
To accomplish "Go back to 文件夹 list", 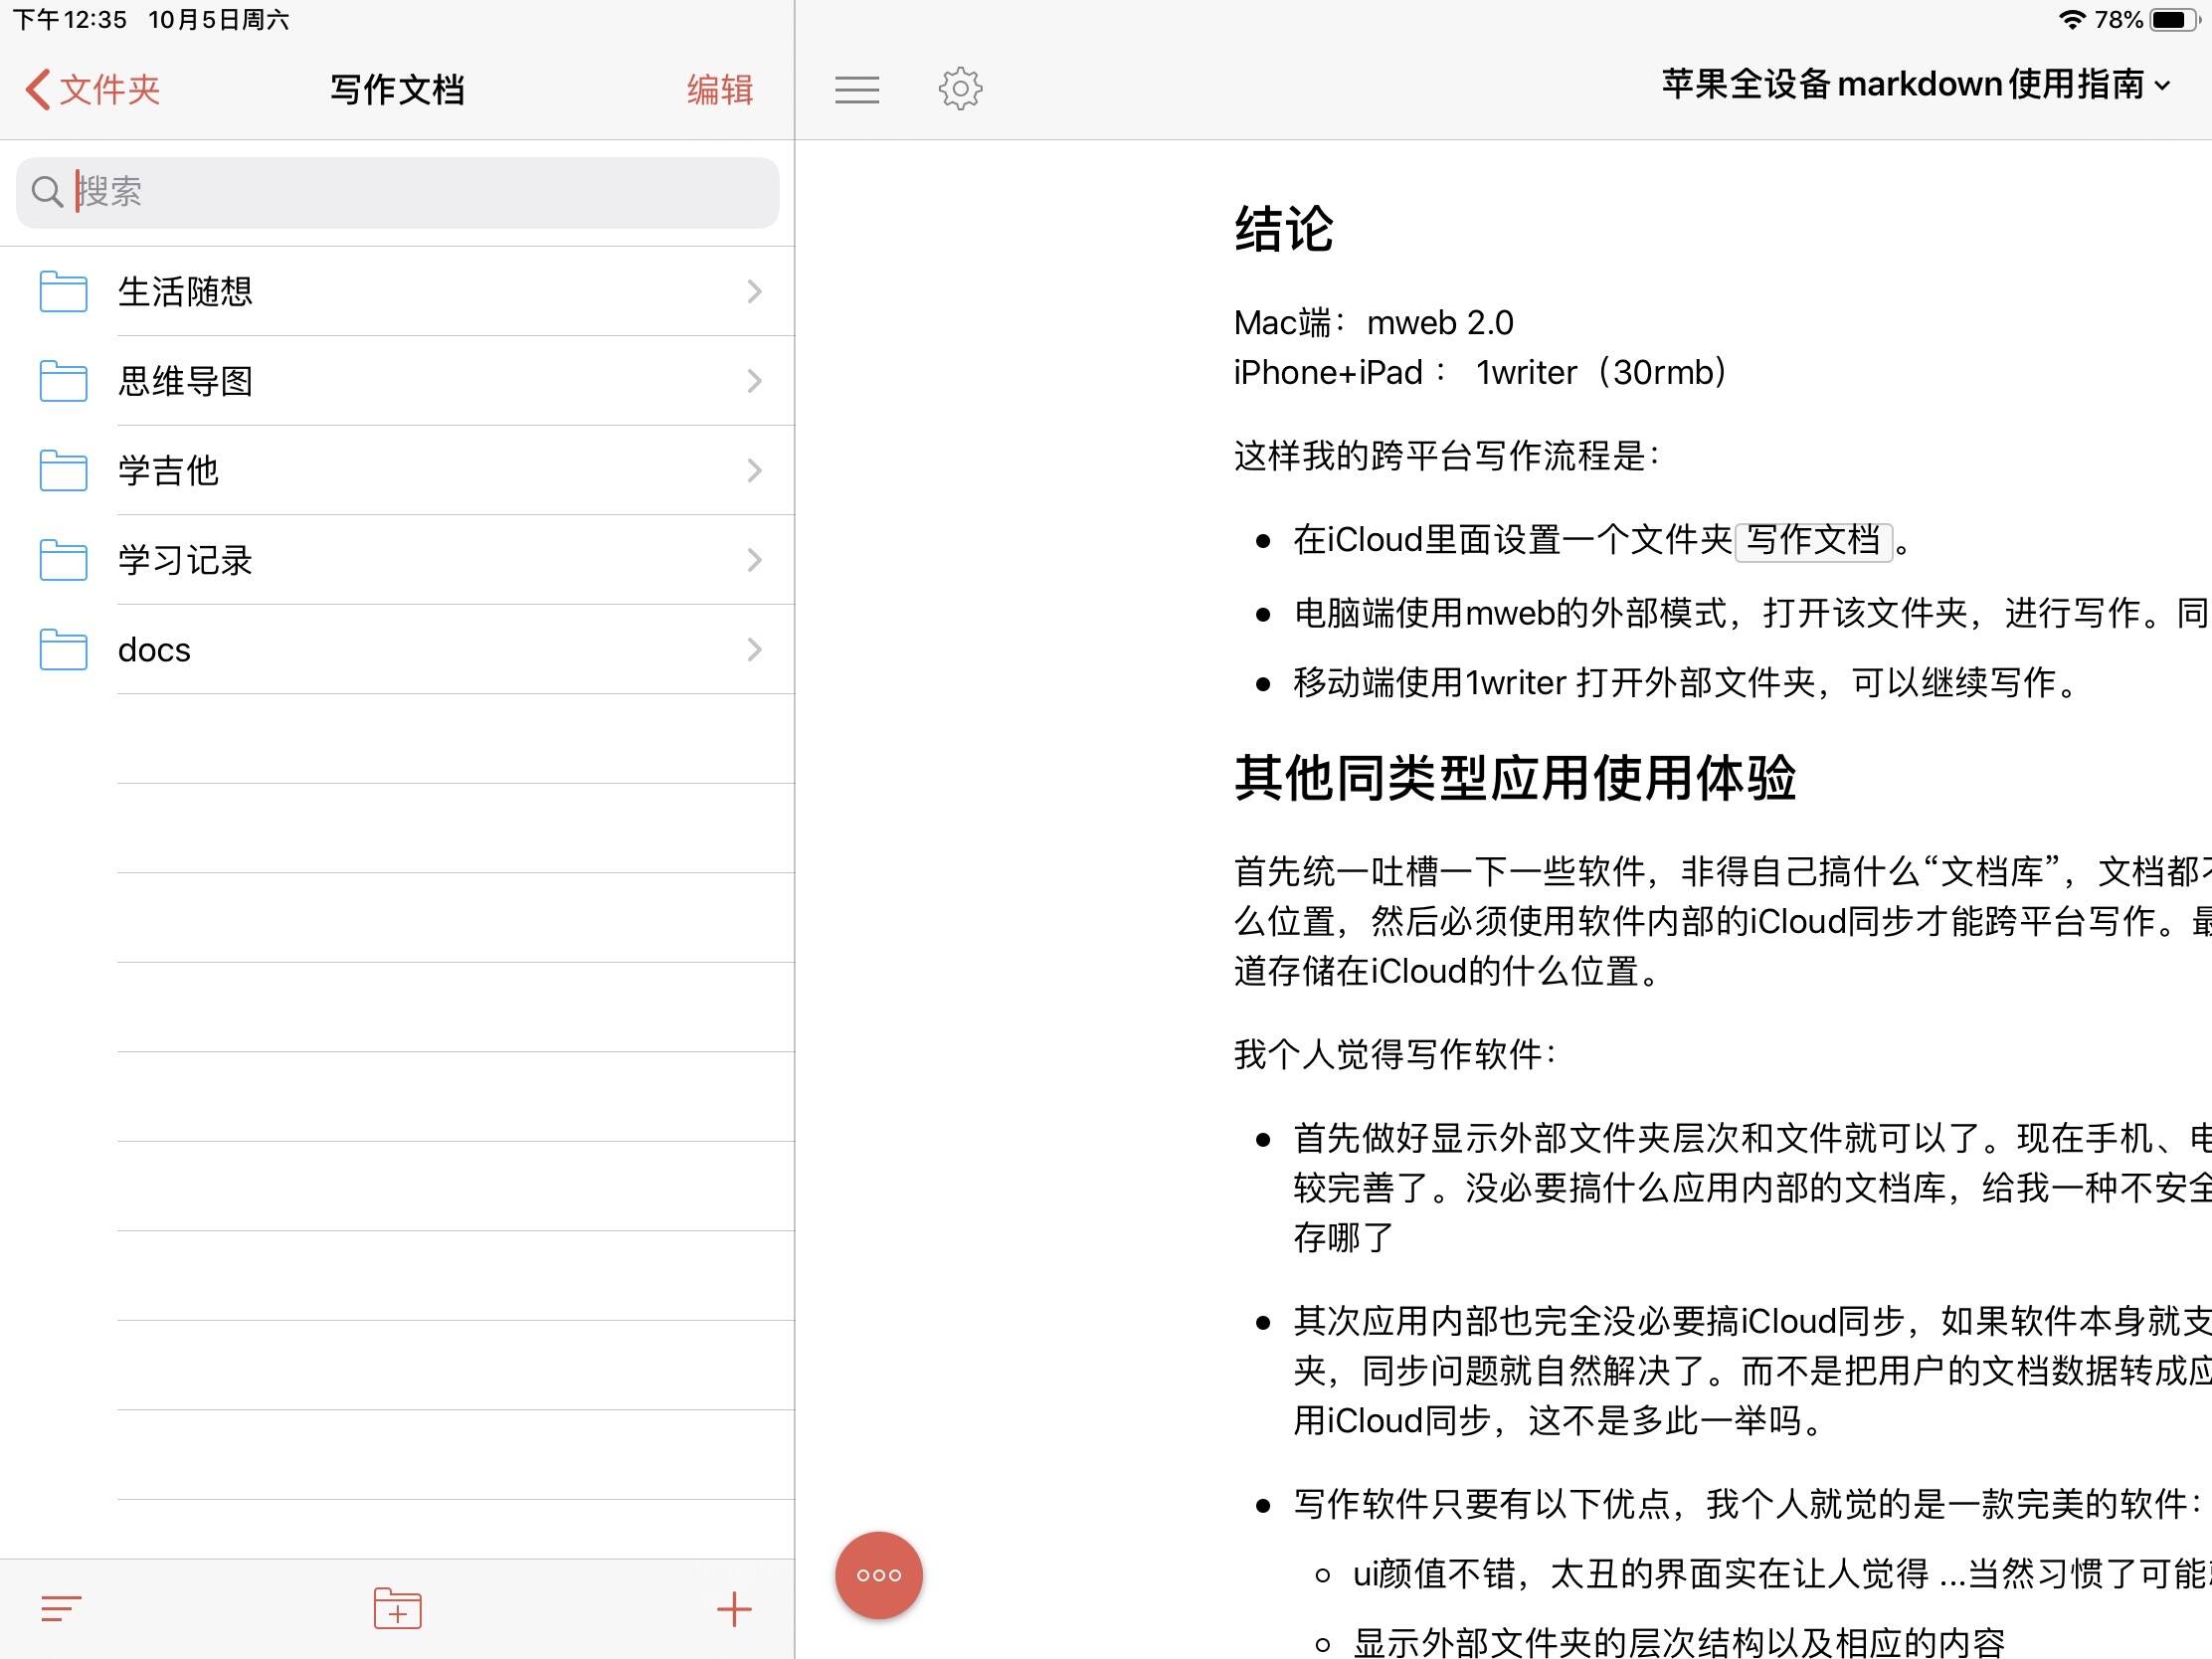I will [93, 89].
